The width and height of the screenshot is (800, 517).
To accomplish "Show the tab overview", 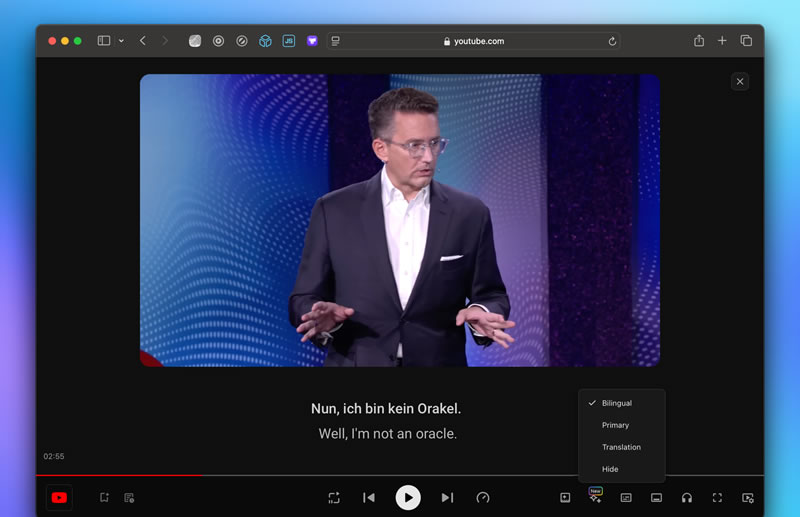I will click(746, 40).
